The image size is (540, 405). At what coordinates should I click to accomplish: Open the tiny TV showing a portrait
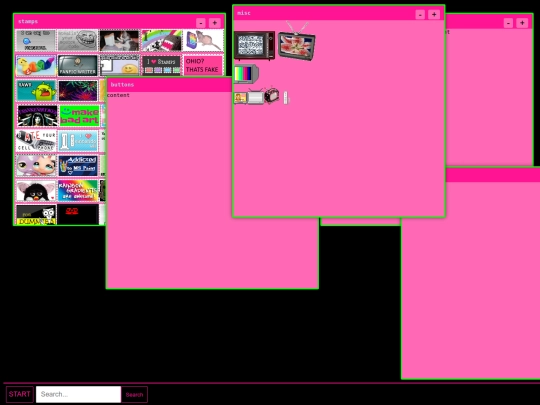point(240,98)
